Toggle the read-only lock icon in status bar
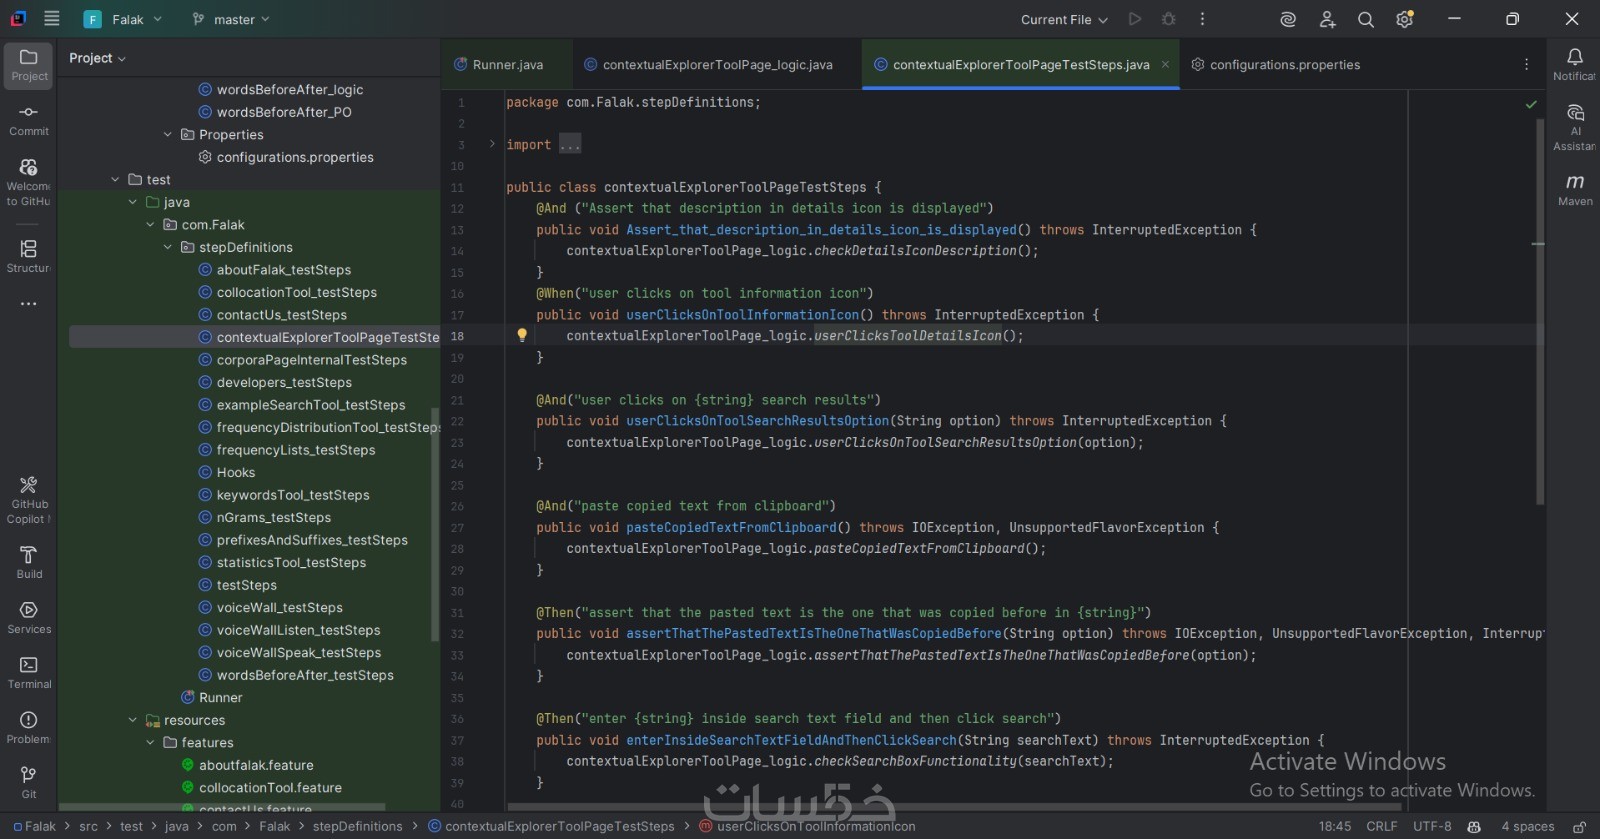Image resolution: width=1600 pixels, height=839 pixels. point(1579,827)
